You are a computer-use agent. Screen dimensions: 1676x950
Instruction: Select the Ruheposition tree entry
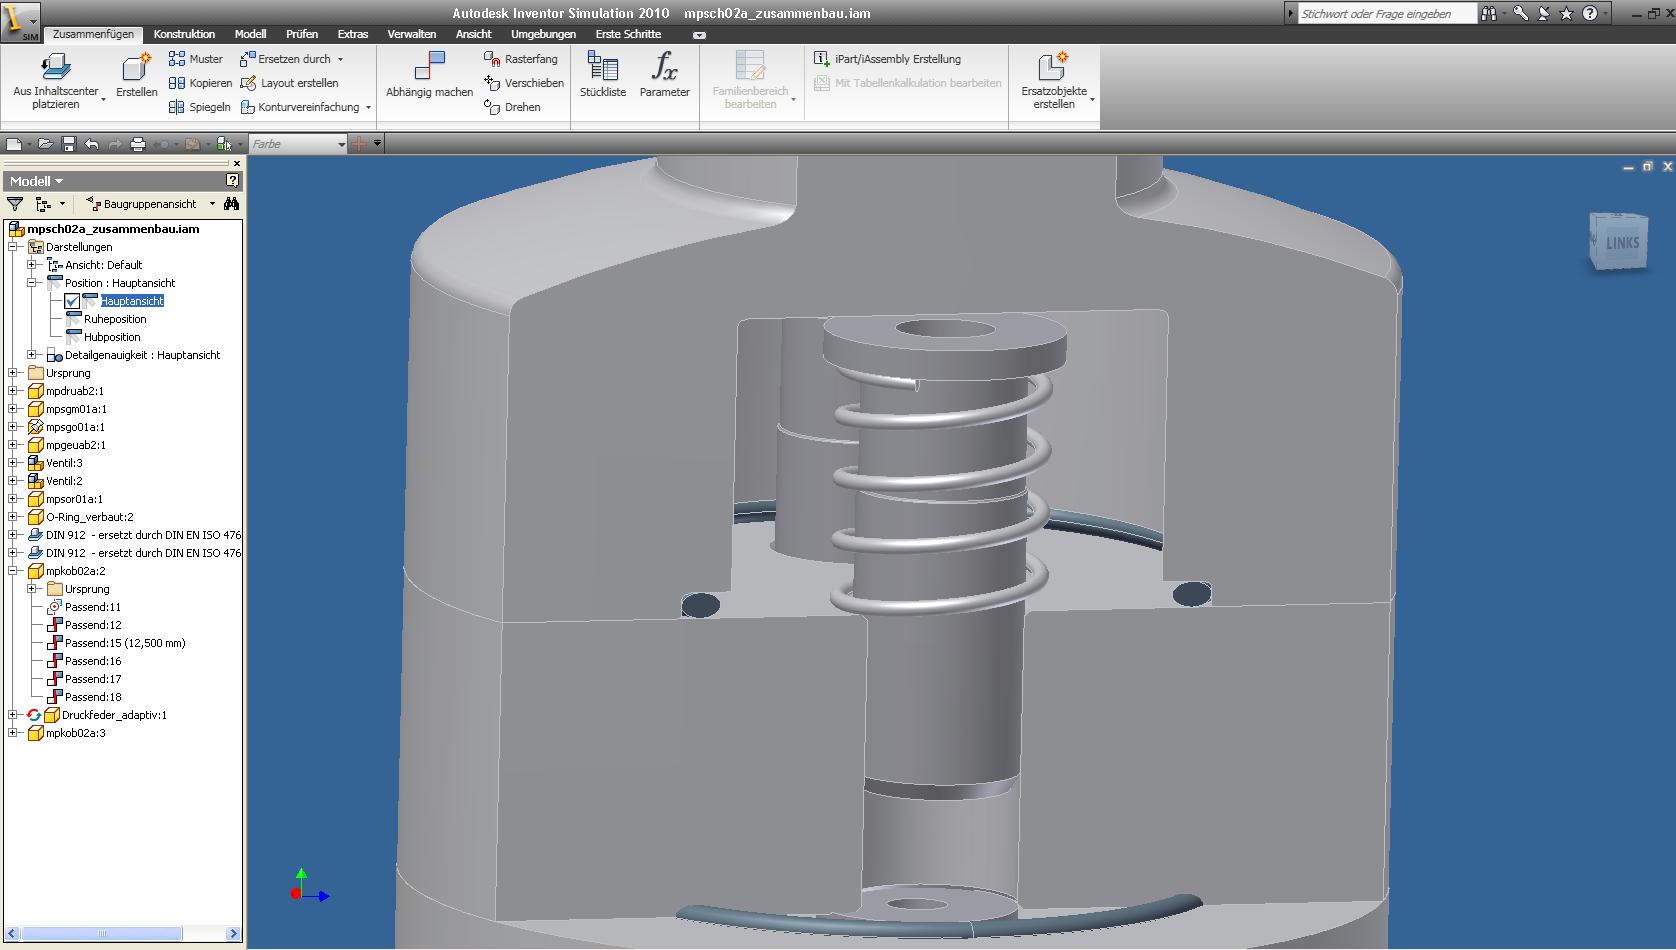point(114,319)
